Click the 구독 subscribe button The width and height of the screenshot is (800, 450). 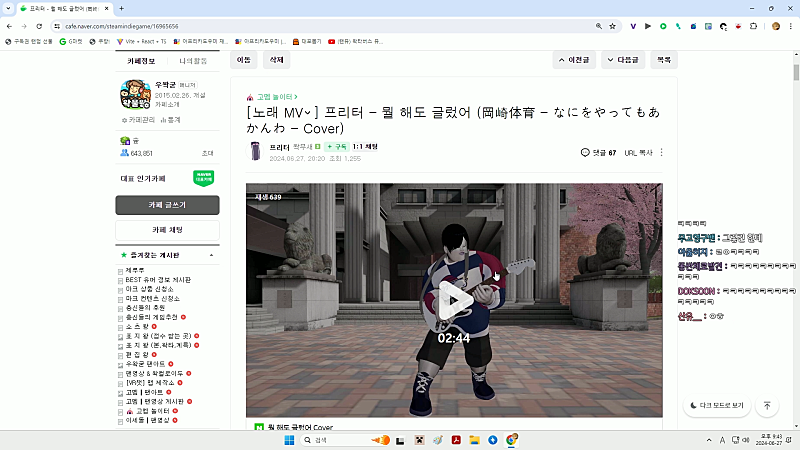(x=337, y=146)
